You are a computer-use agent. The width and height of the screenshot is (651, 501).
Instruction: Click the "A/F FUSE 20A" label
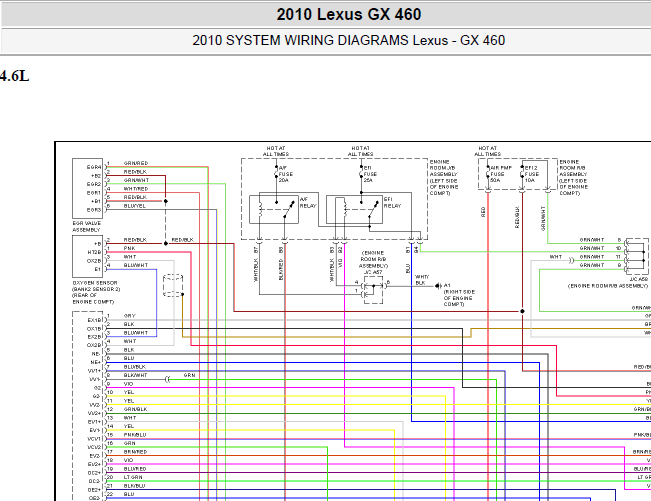285,174
